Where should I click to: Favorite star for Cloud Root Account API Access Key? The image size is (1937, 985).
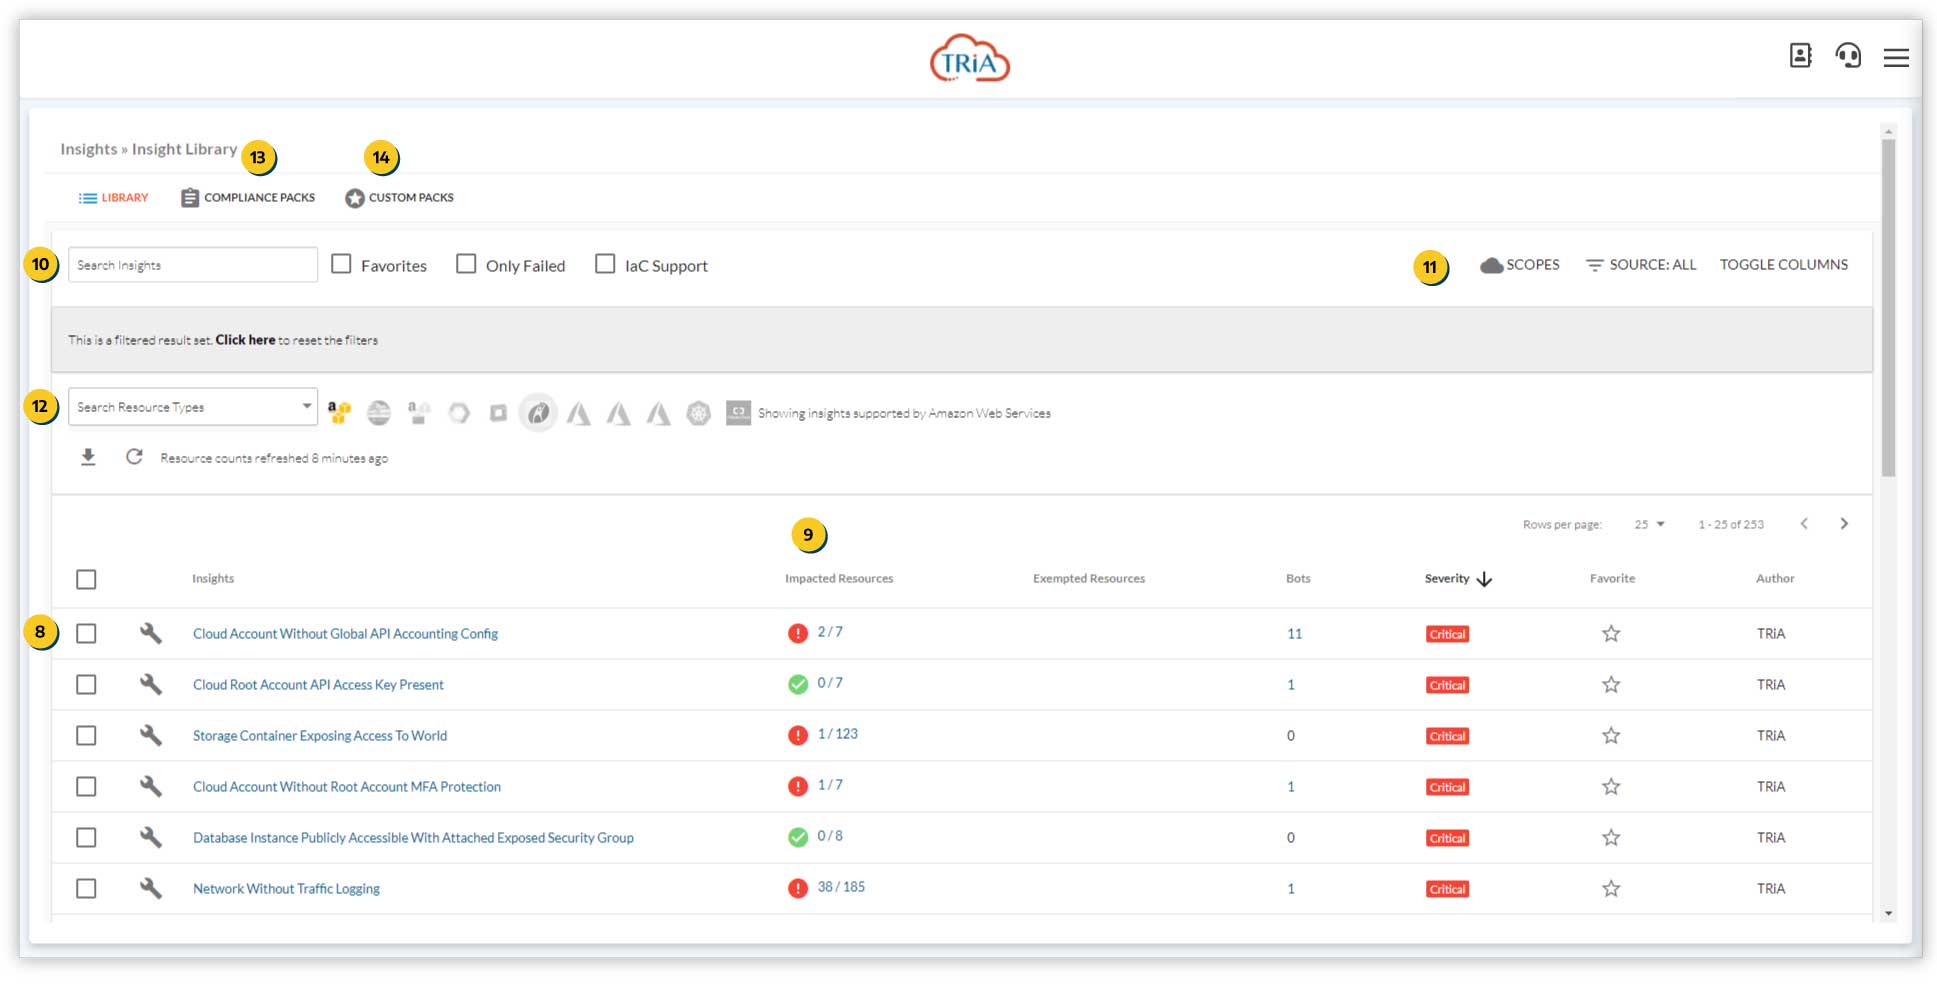click(x=1611, y=684)
